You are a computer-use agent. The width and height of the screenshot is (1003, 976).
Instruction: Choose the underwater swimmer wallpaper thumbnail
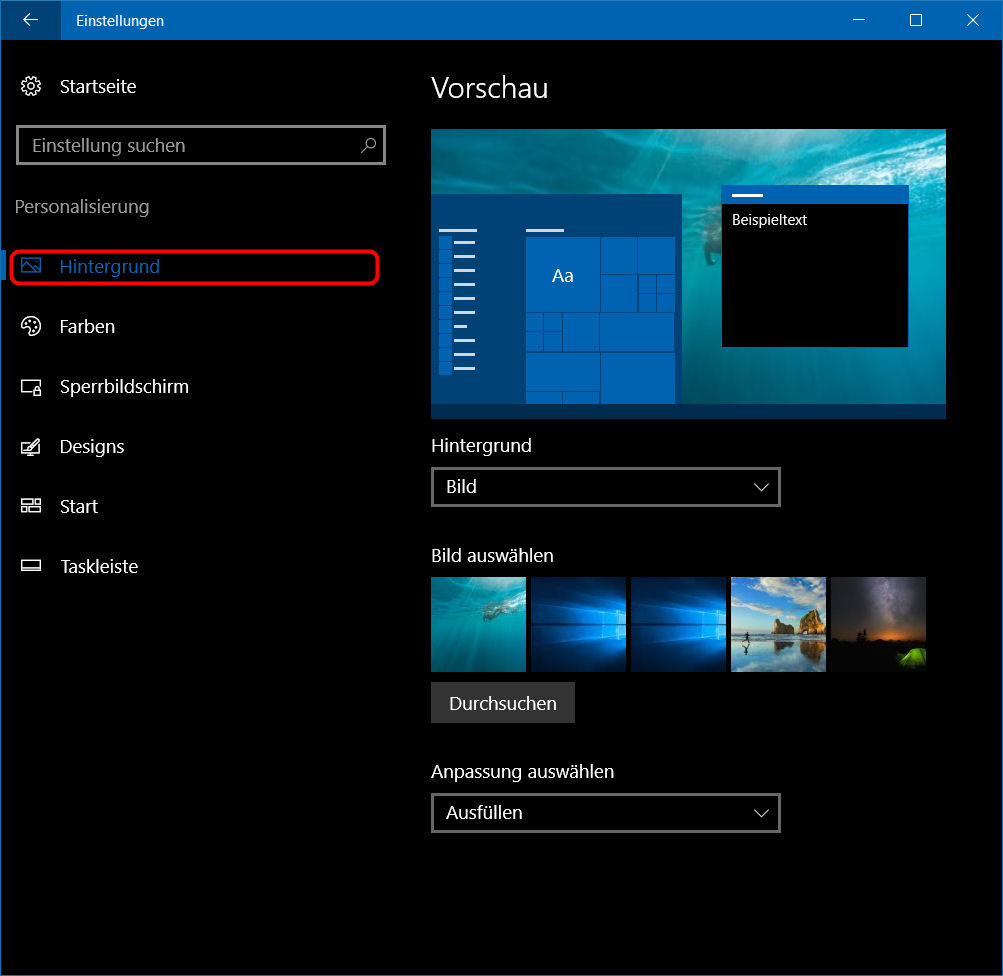click(x=478, y=624)
